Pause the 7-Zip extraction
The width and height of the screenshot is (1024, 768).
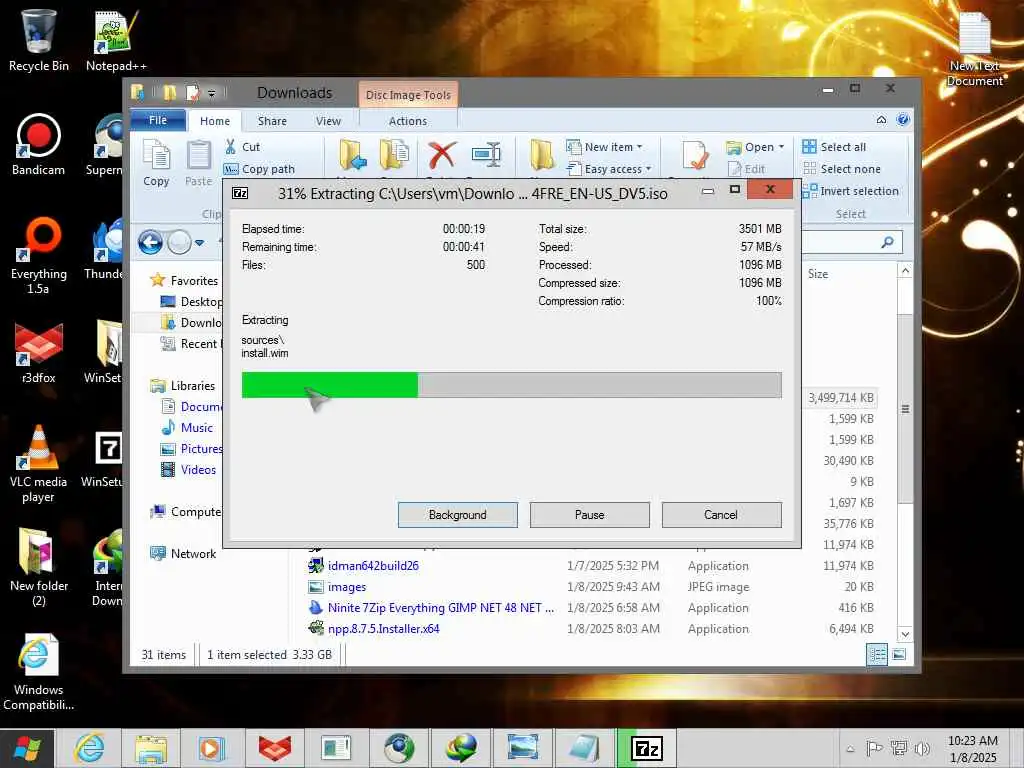[590, 515]
